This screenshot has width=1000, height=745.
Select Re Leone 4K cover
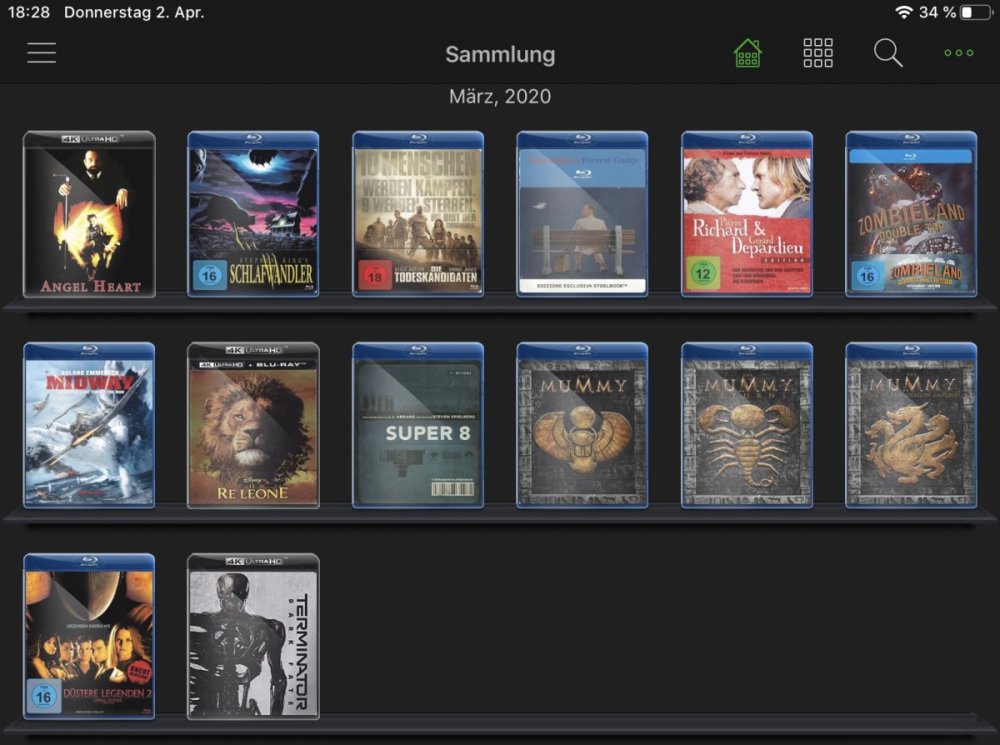253,425
